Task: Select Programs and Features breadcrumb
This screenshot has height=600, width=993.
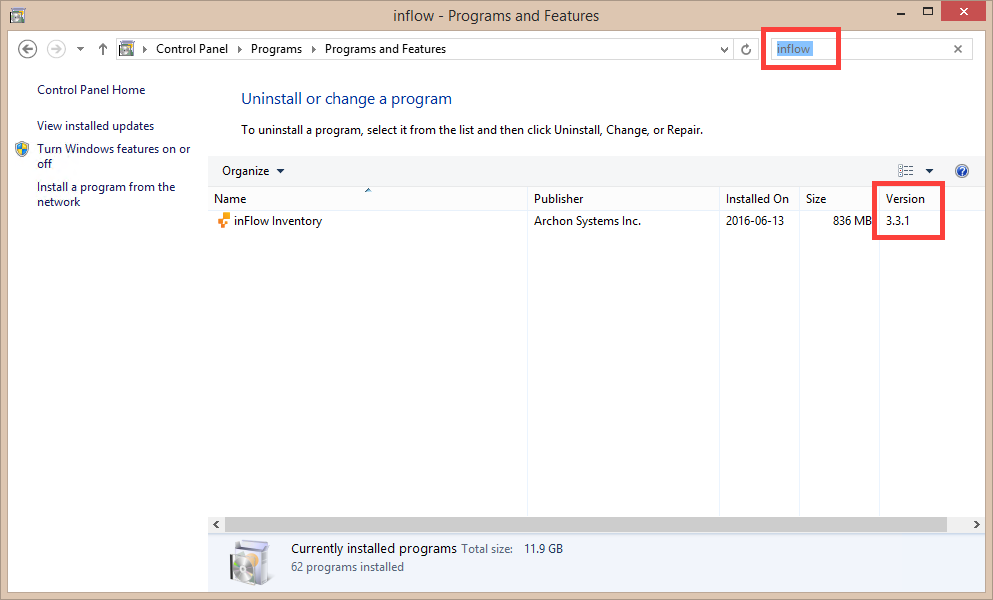Action: pos(385,49)
